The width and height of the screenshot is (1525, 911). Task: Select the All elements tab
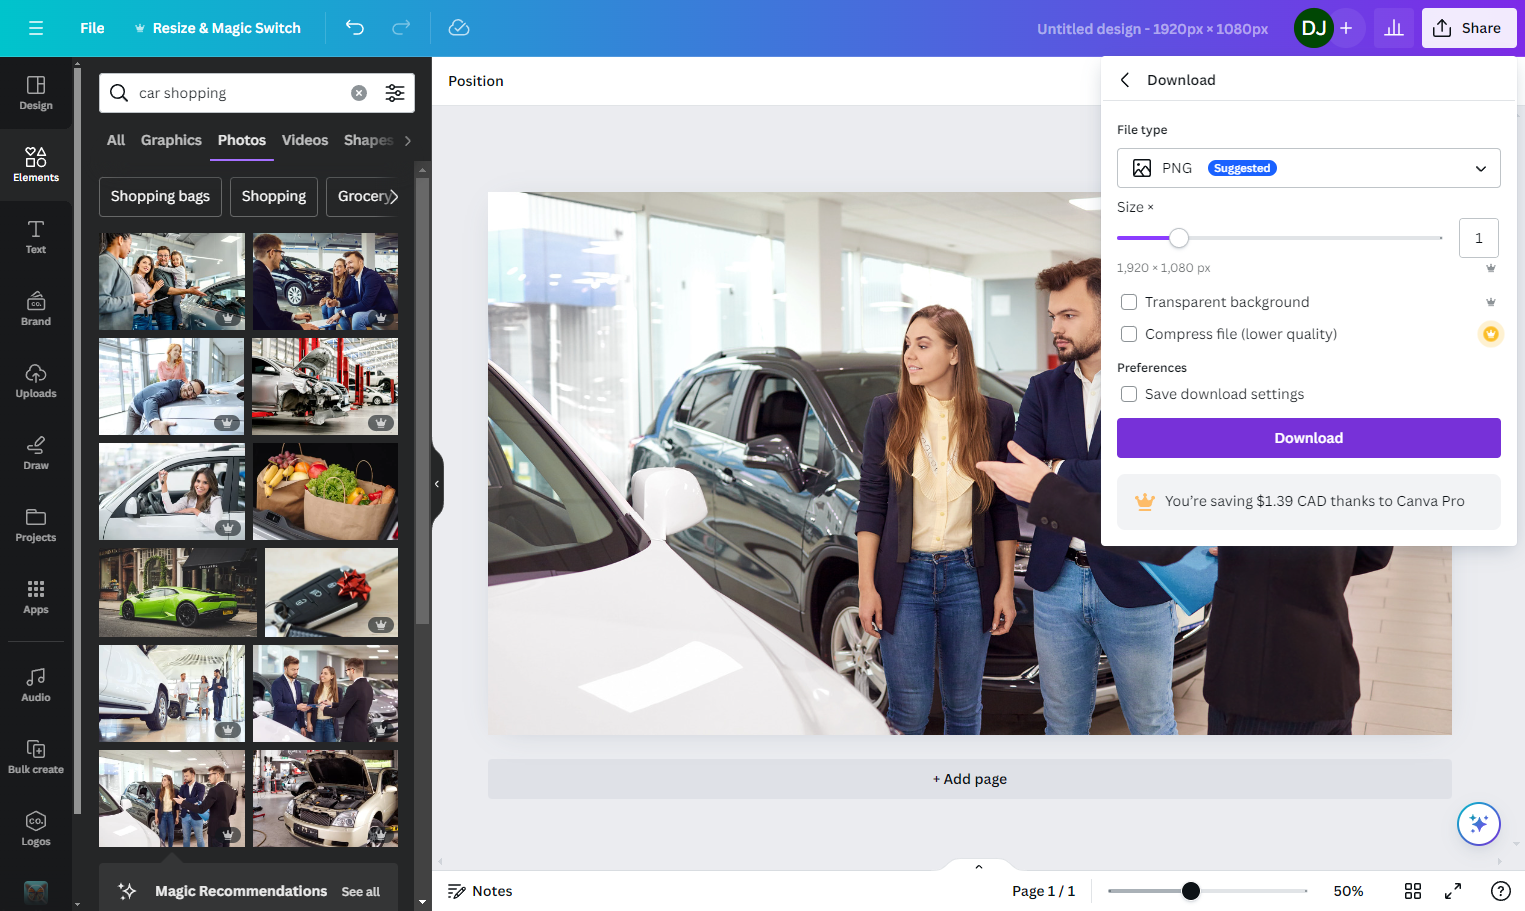(116, 140)
